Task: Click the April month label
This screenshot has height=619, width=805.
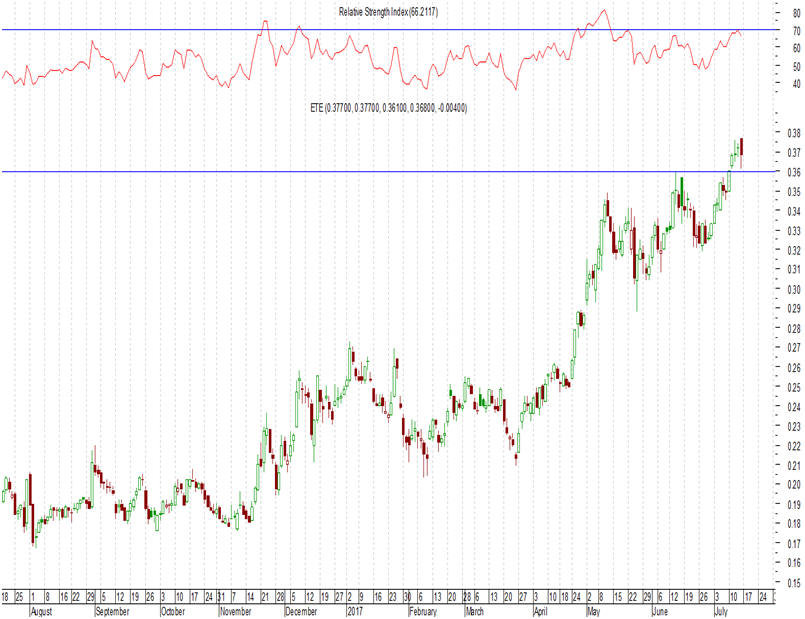Action: pyautogui.click(x=540, y=611)
